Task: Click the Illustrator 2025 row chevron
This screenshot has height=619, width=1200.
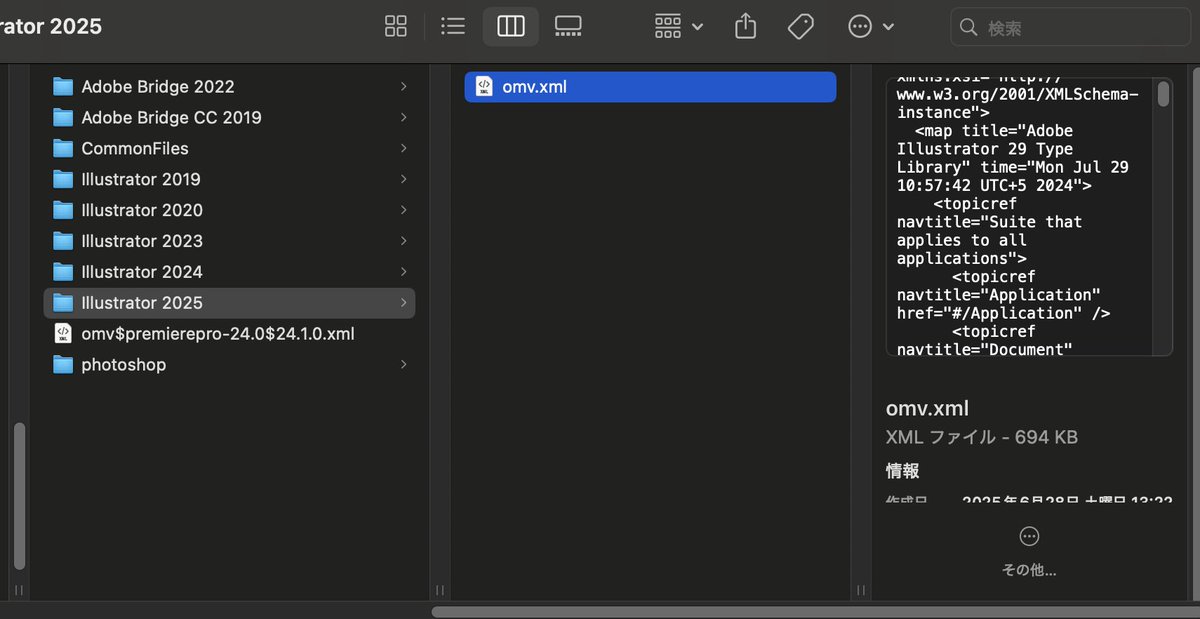Action: [x=403, y=303]
